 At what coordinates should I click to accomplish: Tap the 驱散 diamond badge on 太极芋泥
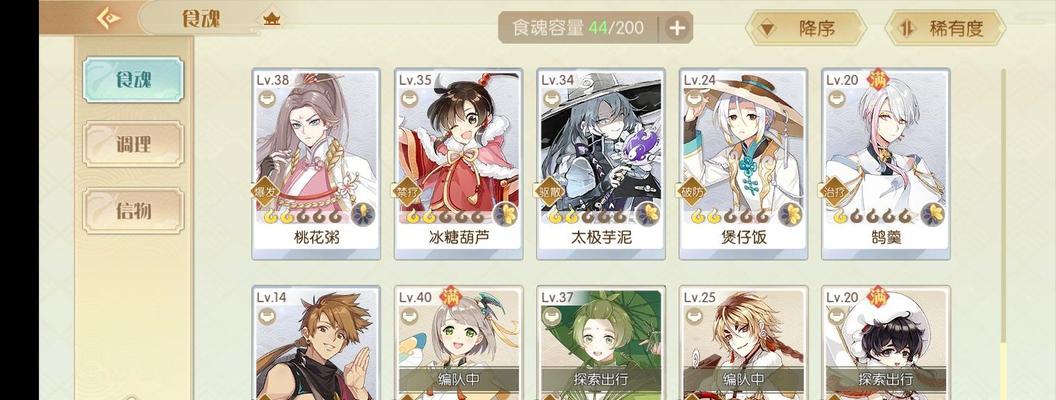(550, 192)
